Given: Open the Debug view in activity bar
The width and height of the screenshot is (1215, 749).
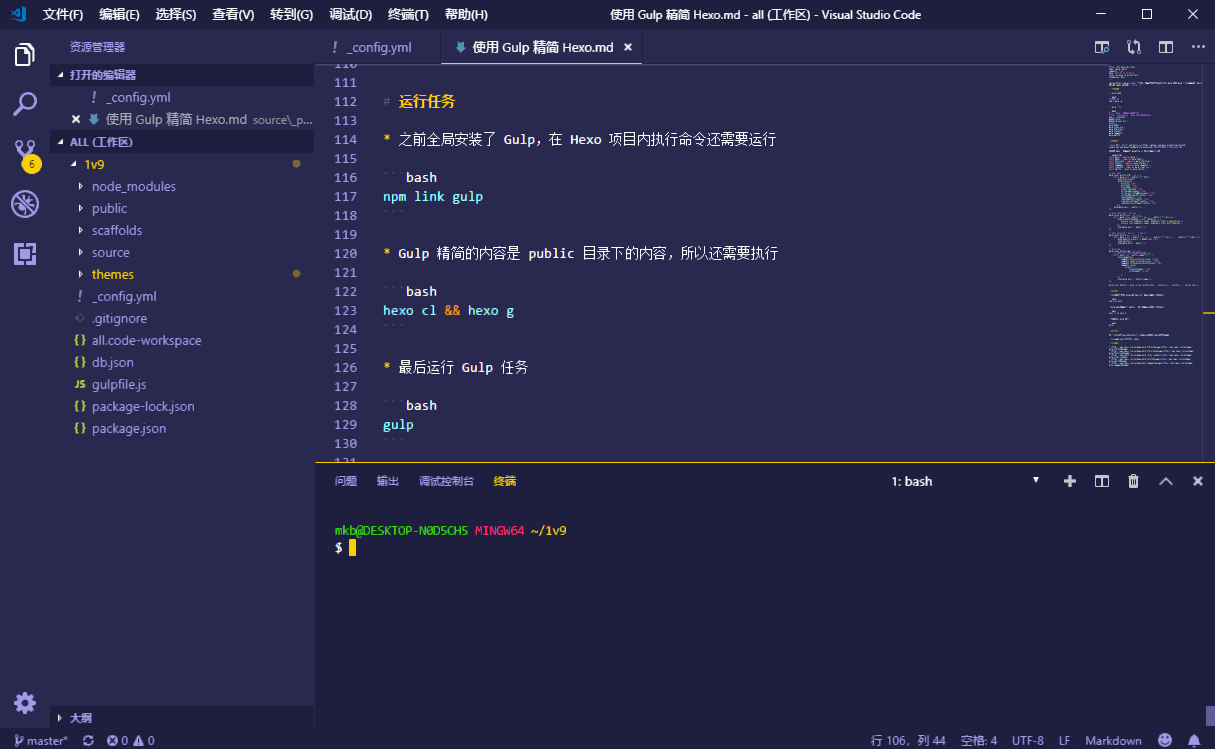Looking at the screenshot, I should [x=25, y=205].
